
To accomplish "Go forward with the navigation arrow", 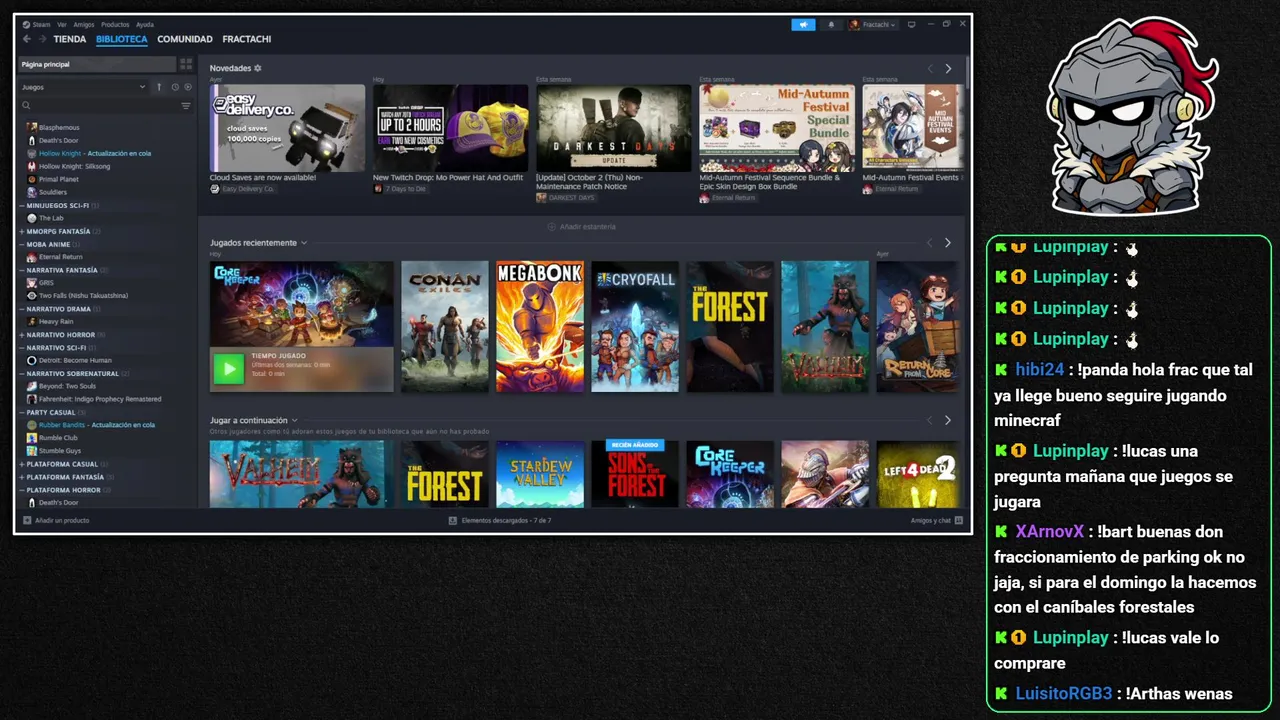I will [42, 39].
